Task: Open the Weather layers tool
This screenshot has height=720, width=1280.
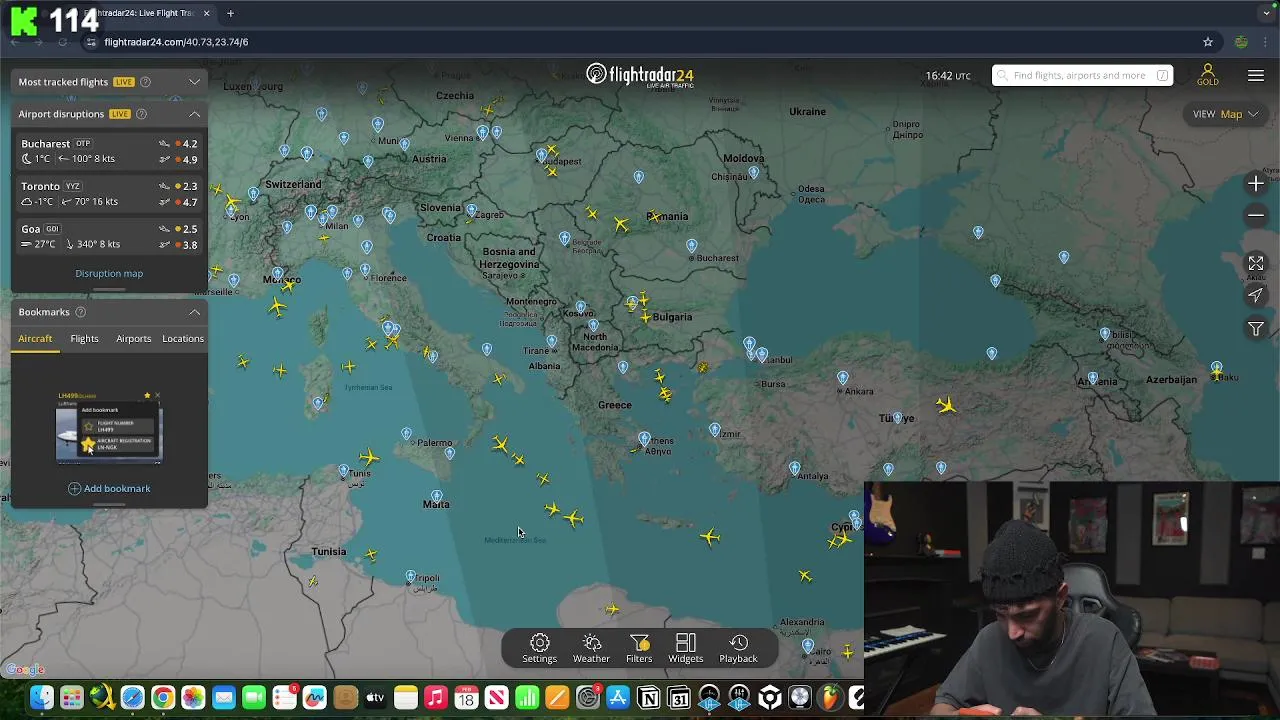Action: pos(591,648)
